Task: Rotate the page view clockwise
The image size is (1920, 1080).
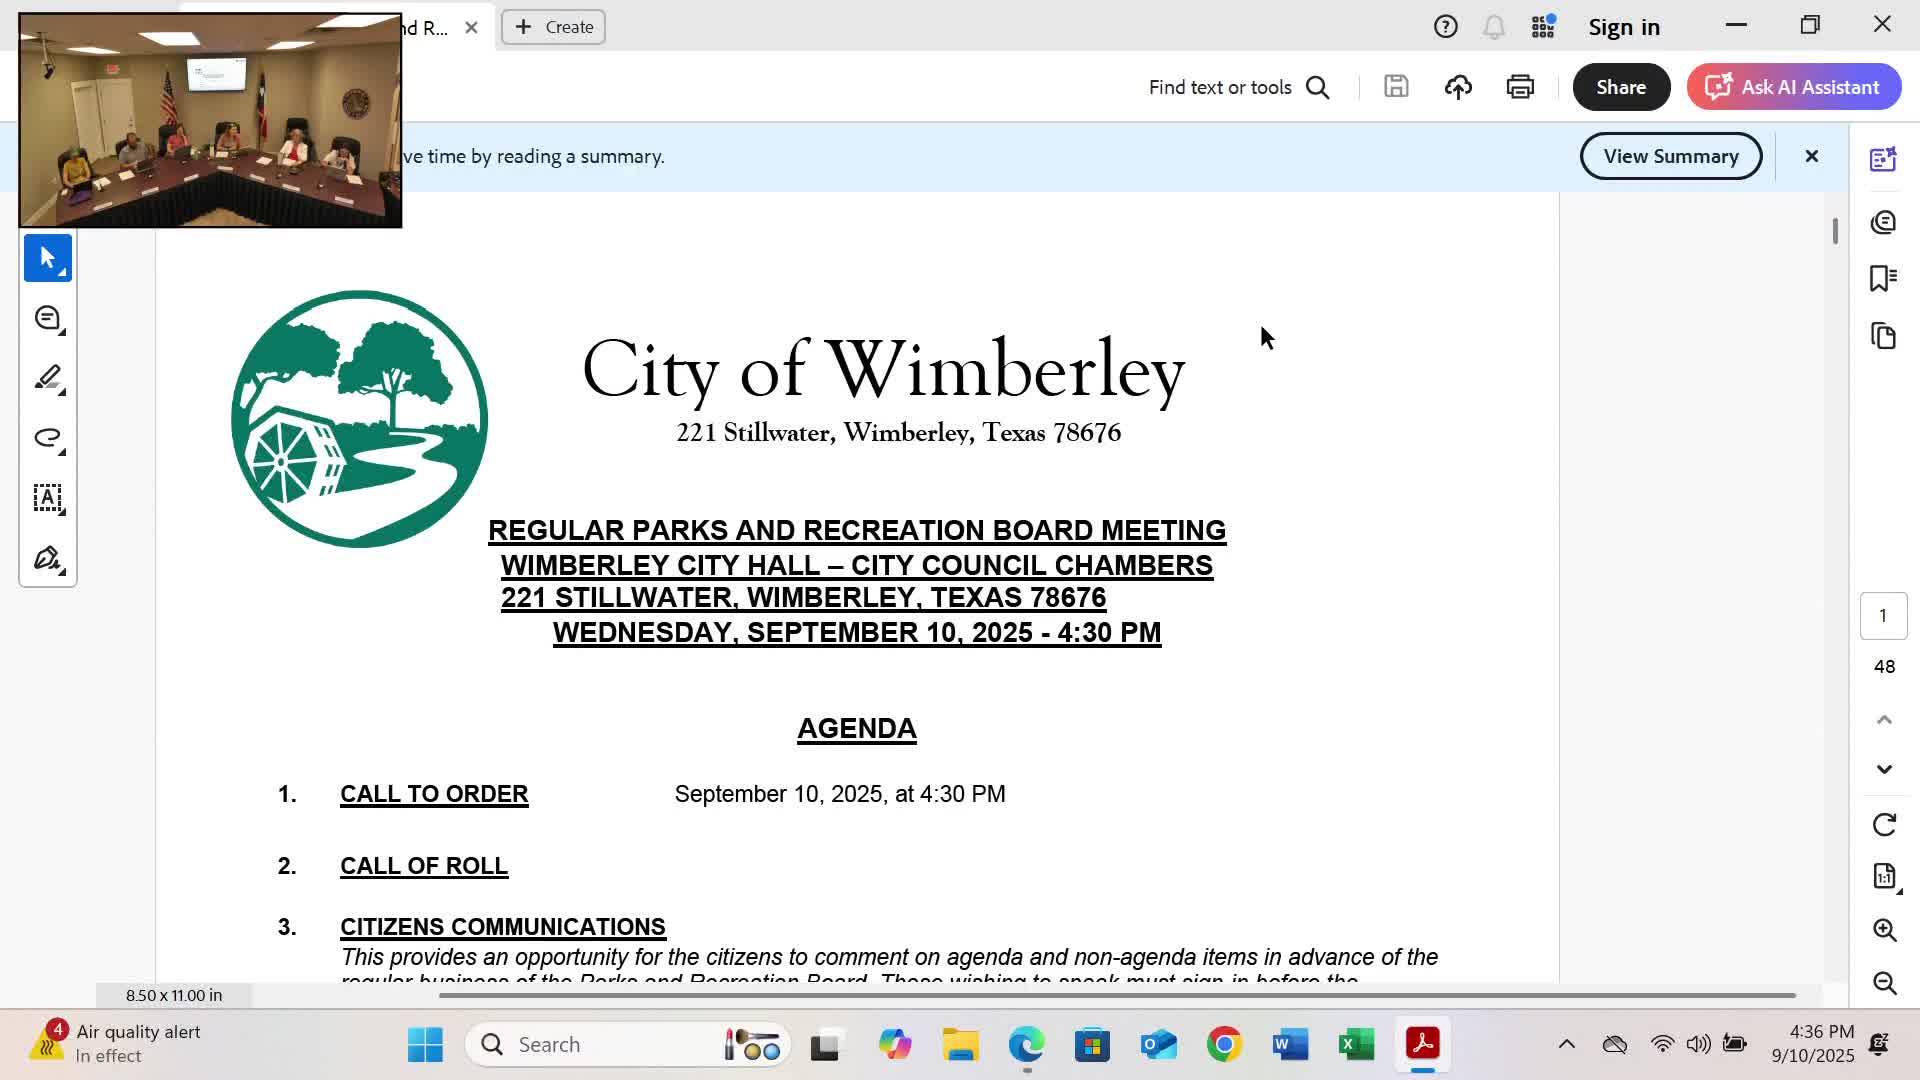Action: 1884,825
